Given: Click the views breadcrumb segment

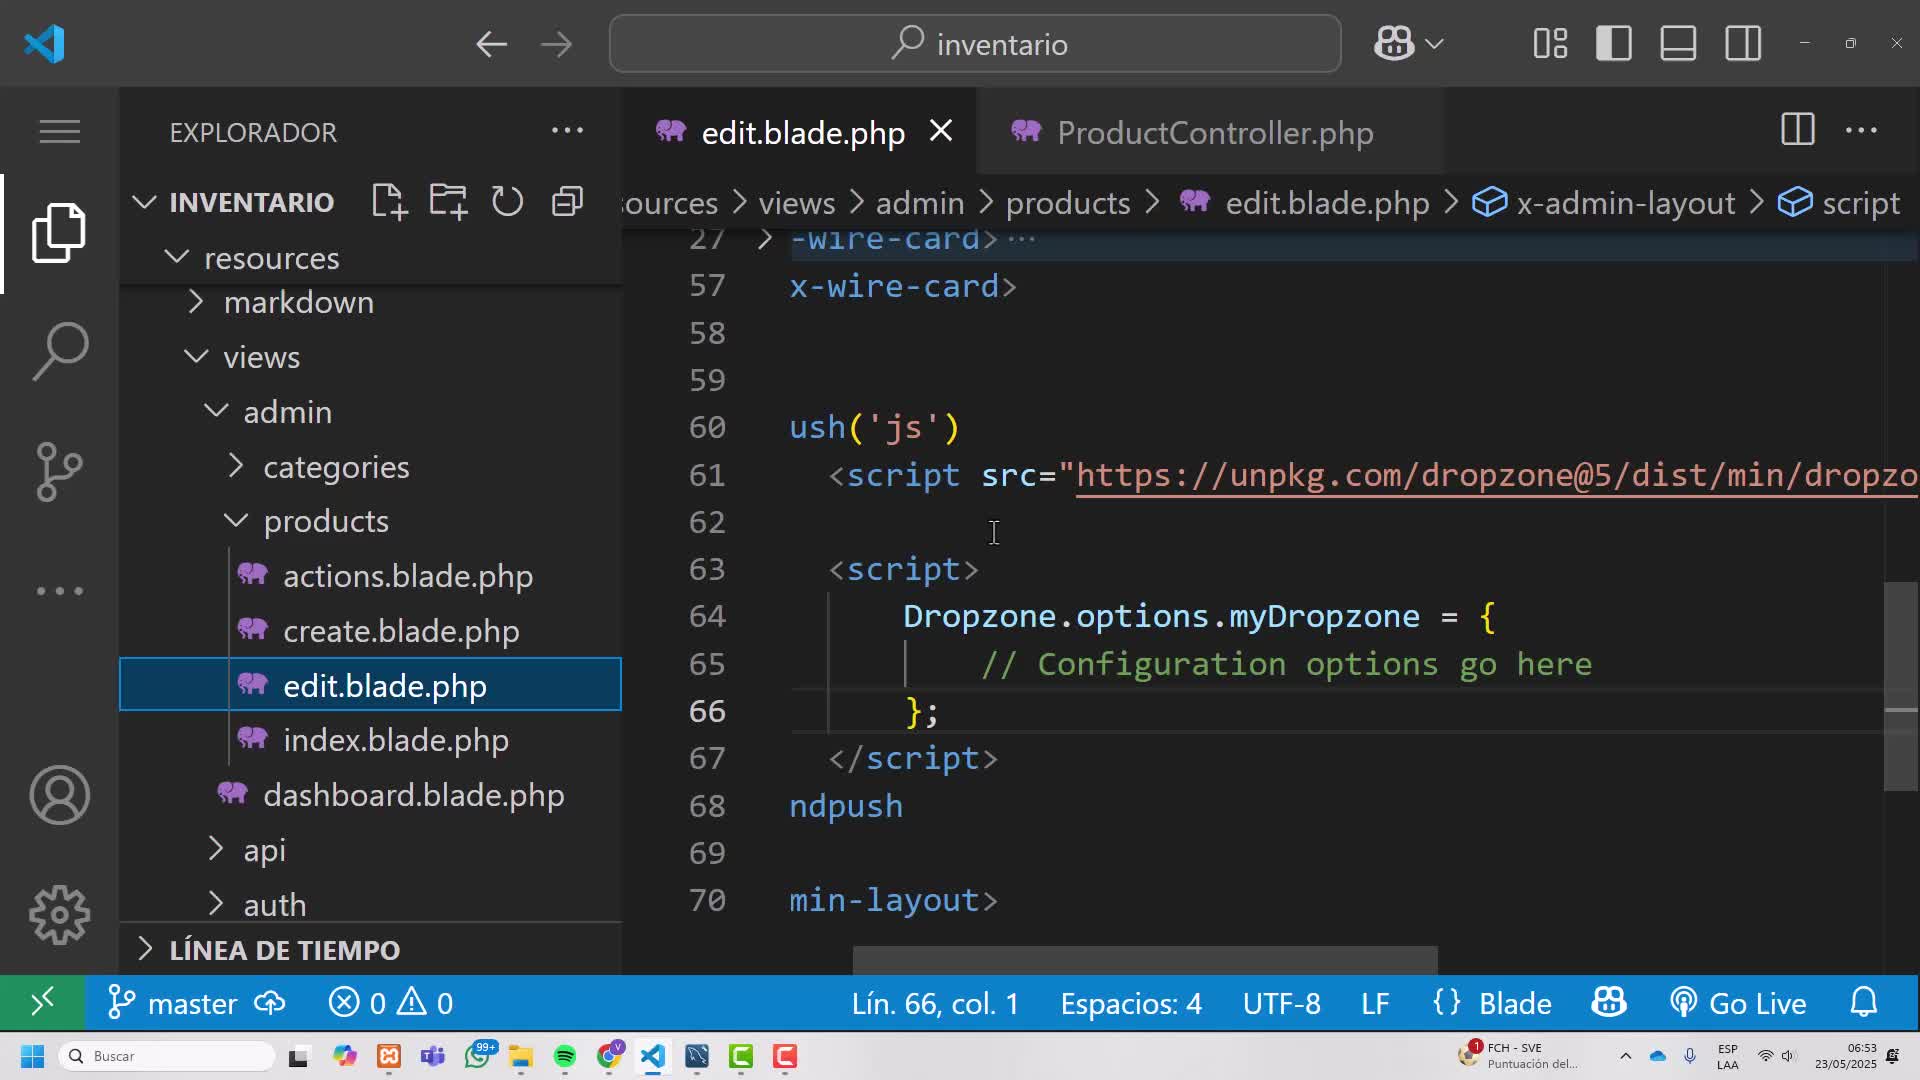Looking at the screenshot, I should 796,203.
